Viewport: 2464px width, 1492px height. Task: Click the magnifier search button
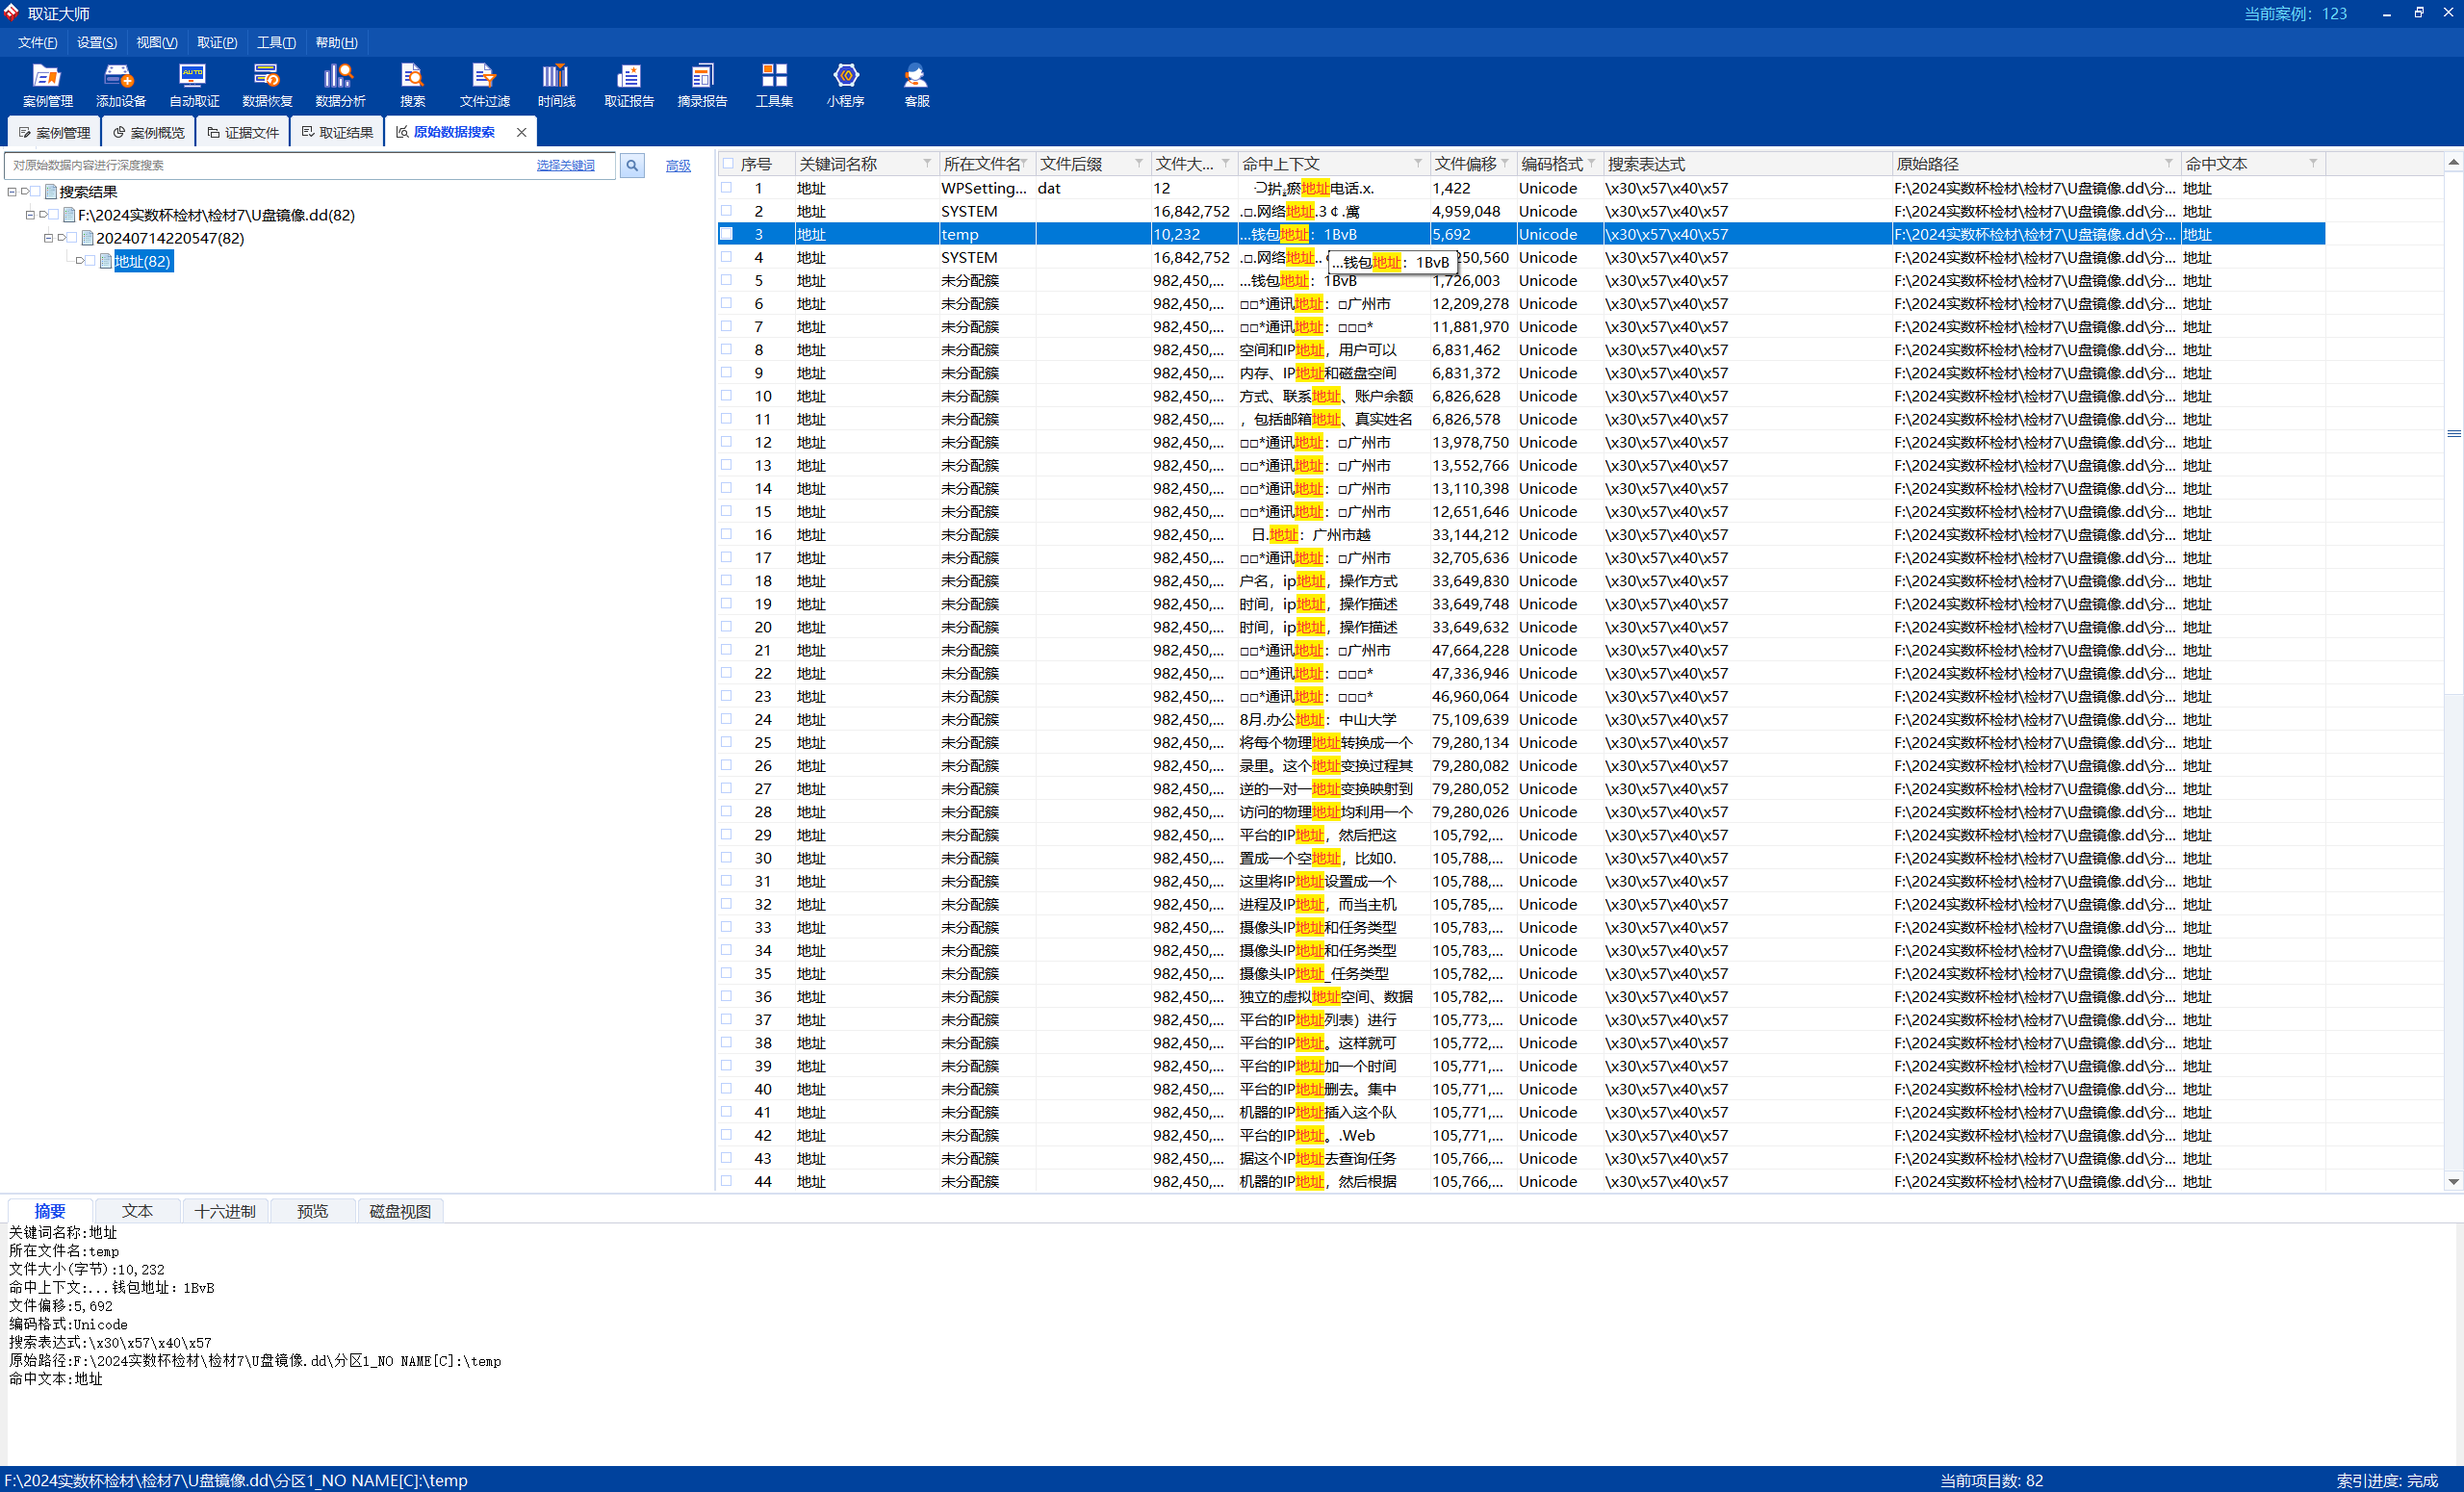tap(632, 166)
